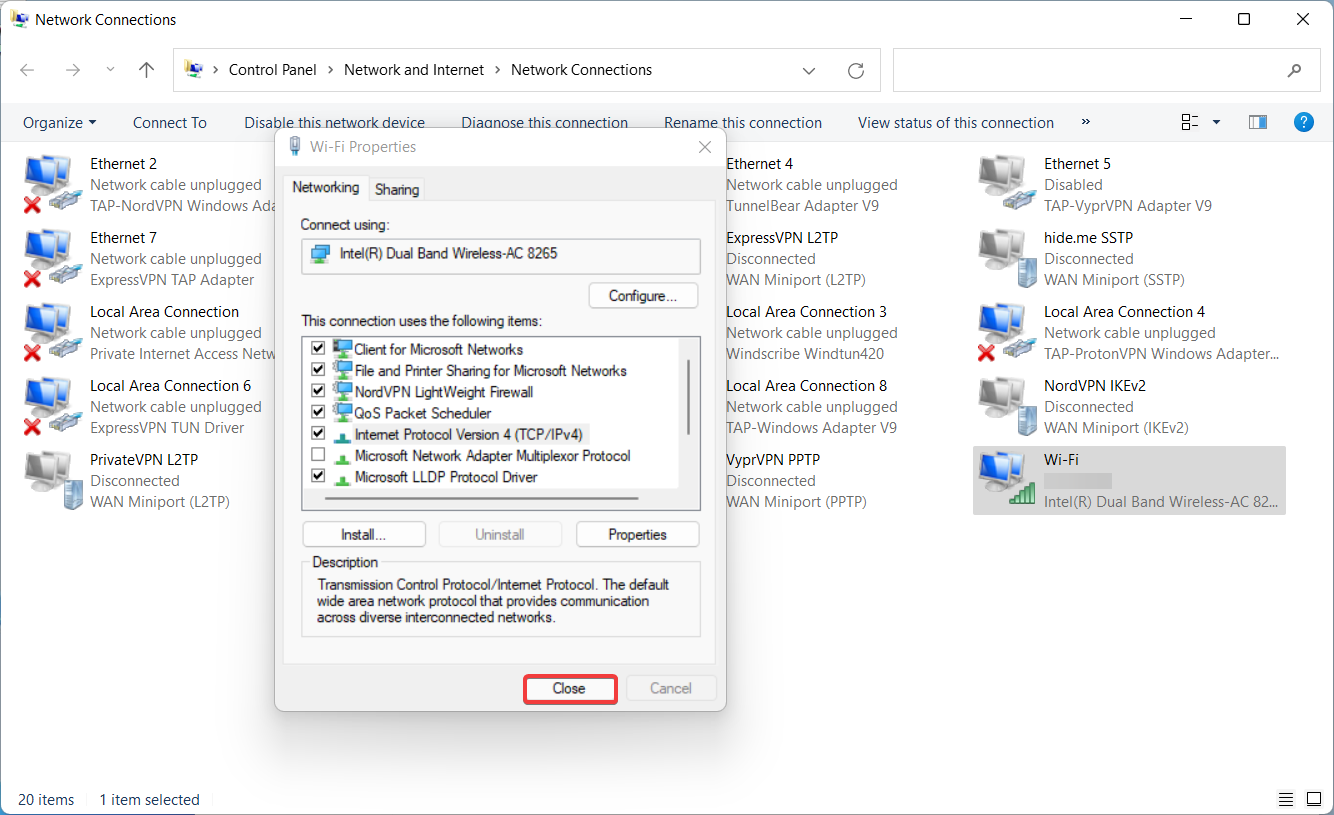Screen dimensions: 1334x815
Task: Enable Microsoft Network Adapter Multiplexor Protocol
Action: click(x=318, y=456)
